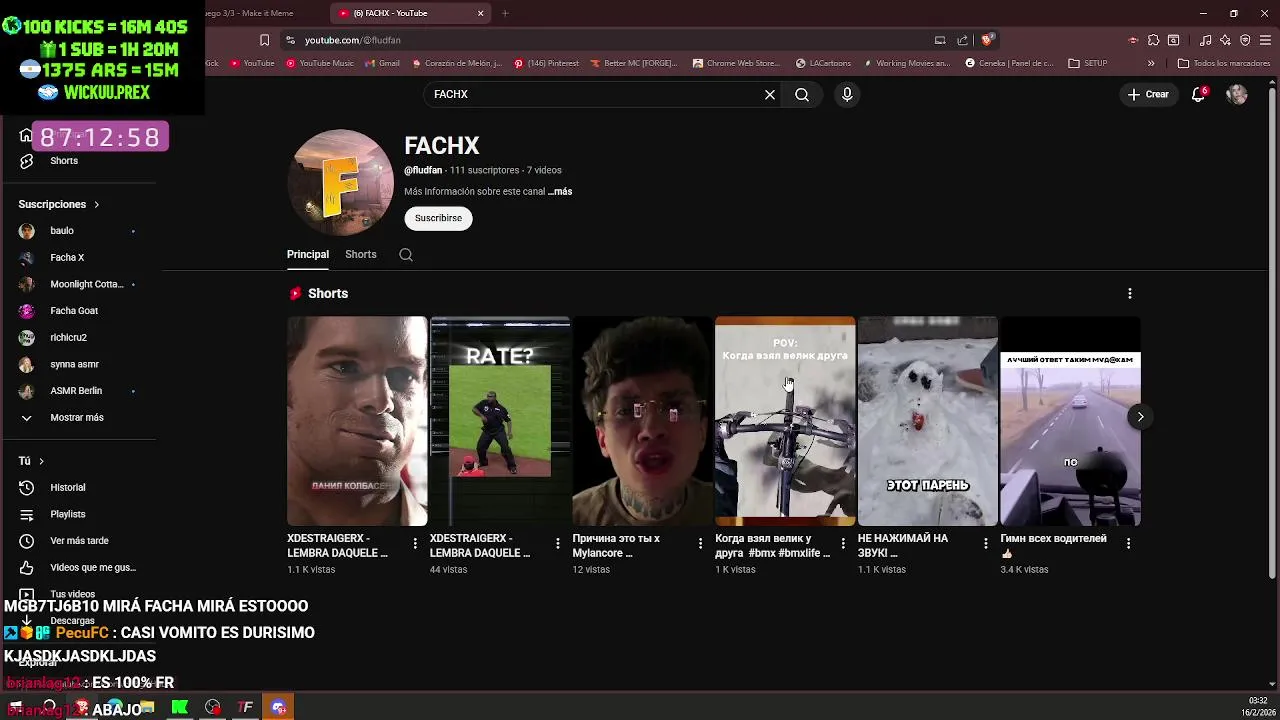Image resolution: width=1280 pixels, height=720 pixels.
Task: Open Gmail bookmark
Action: 382,63
